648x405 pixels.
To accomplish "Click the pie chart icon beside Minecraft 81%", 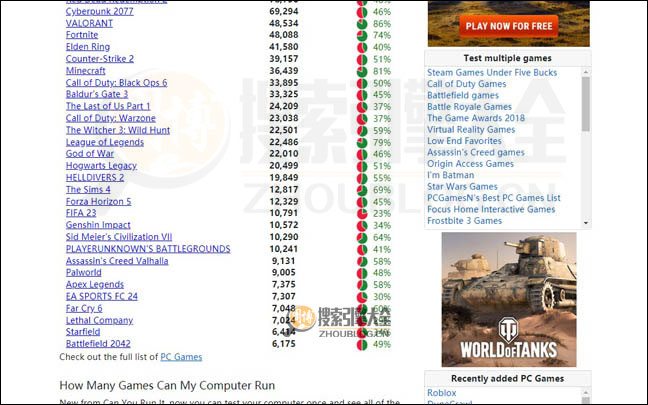I will pos(362,71).
